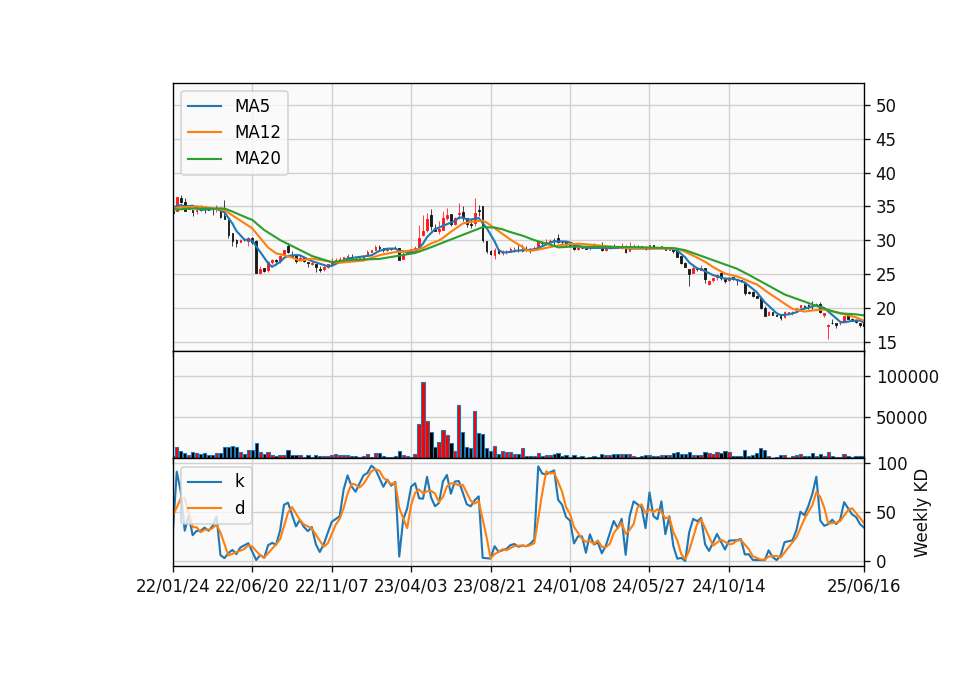Click the tallest red volume bar
This screenshot has width=960, height=690.
click(423, 420)
